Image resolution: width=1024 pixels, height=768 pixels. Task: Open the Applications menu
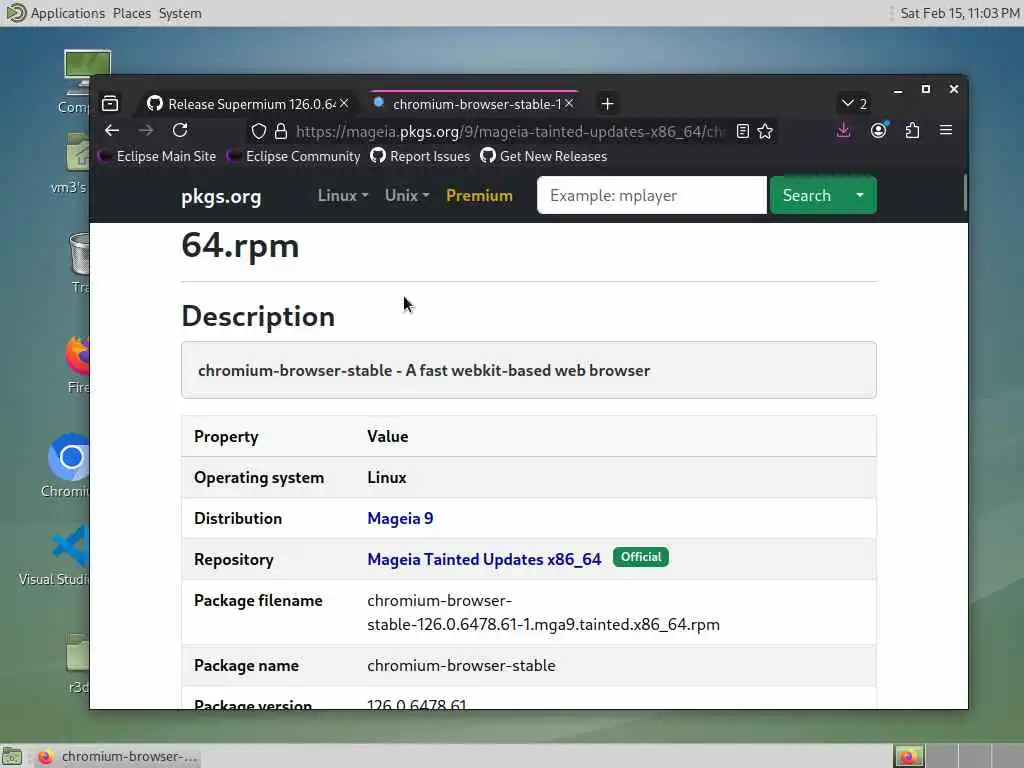67,13
